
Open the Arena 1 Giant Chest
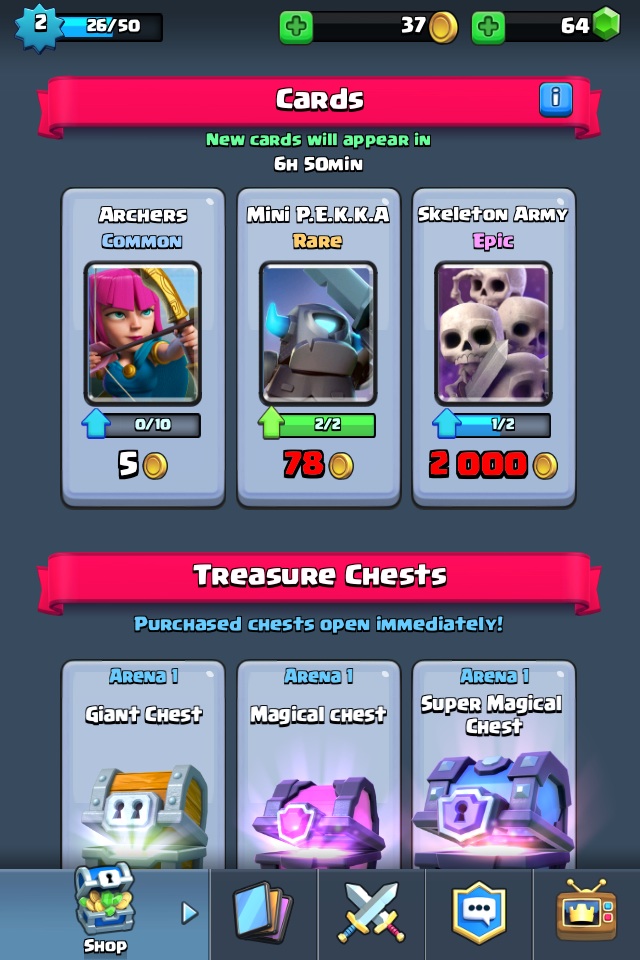coord(143,764)
